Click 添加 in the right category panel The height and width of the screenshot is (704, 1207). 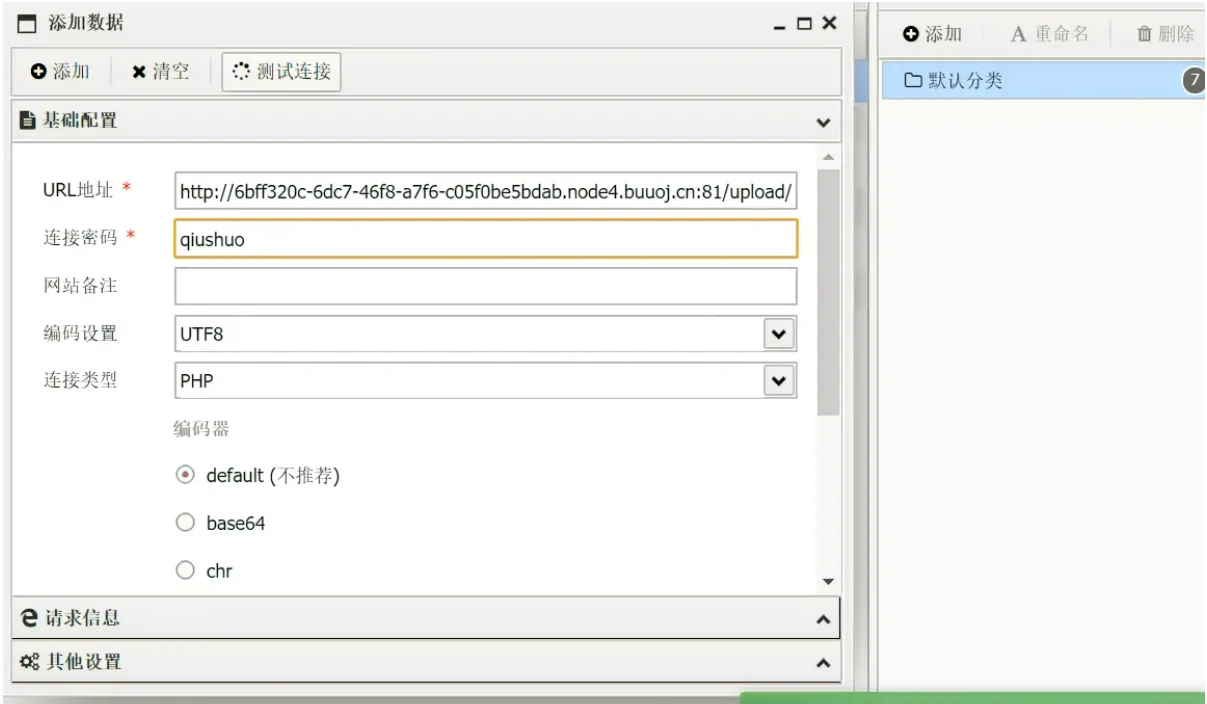932,34
